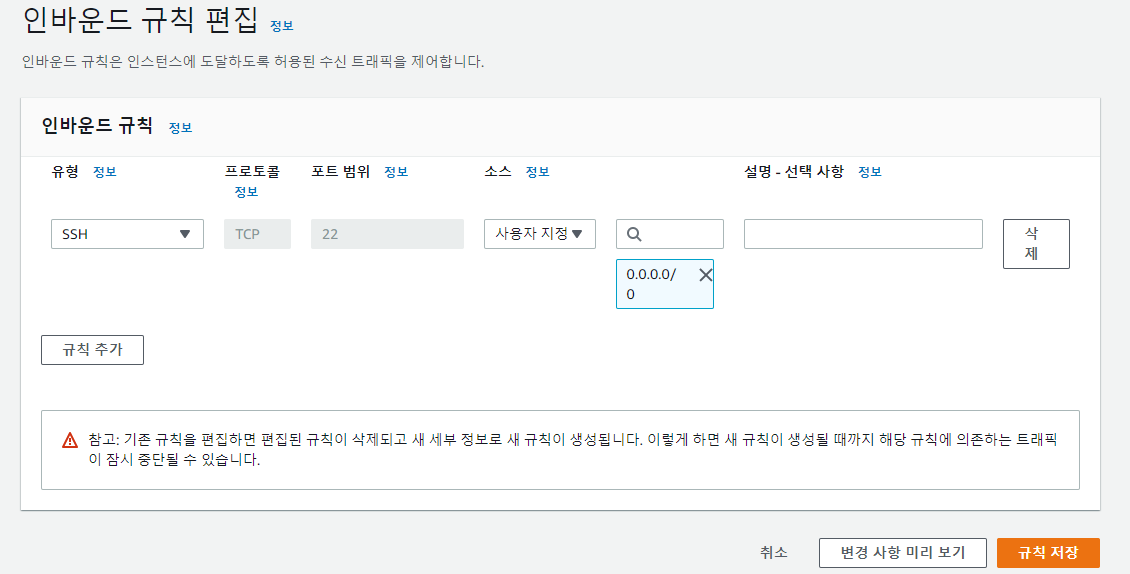Open the 정보 link next to 소스
Image resolution: width=1130 pixels, height=574 pixels.
coord(537,172)
